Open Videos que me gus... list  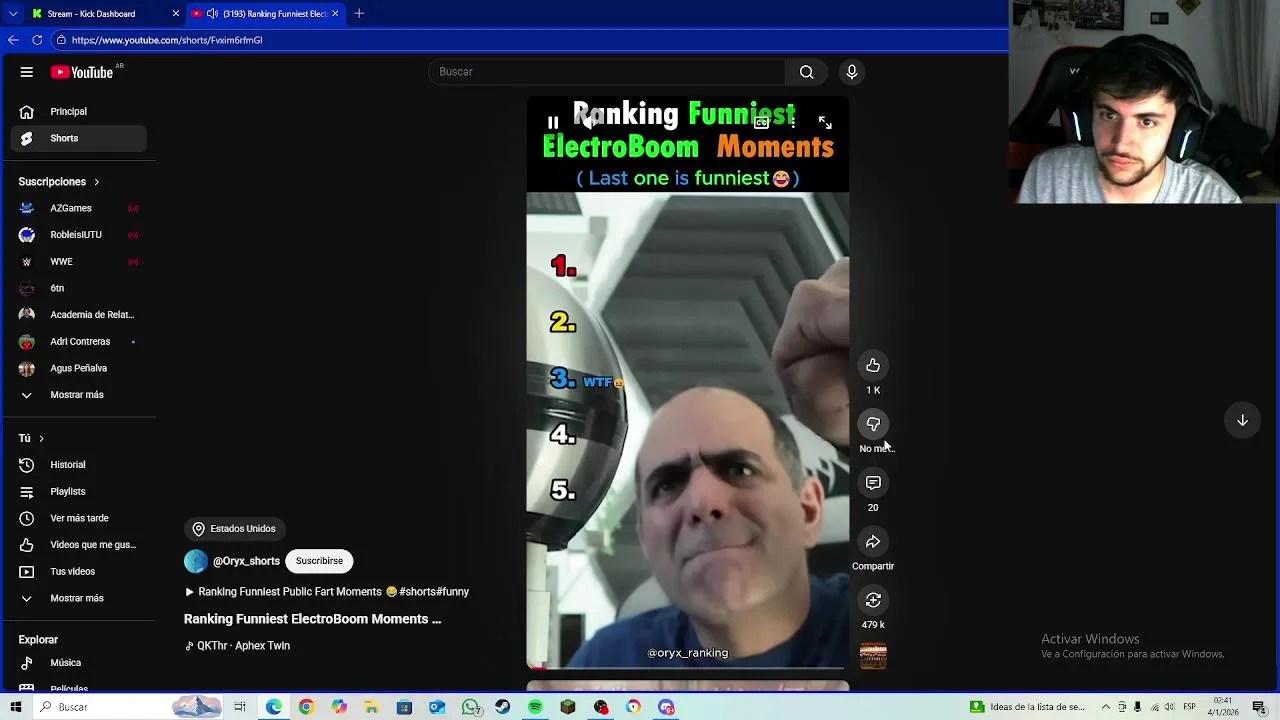[x=79, y=545]
